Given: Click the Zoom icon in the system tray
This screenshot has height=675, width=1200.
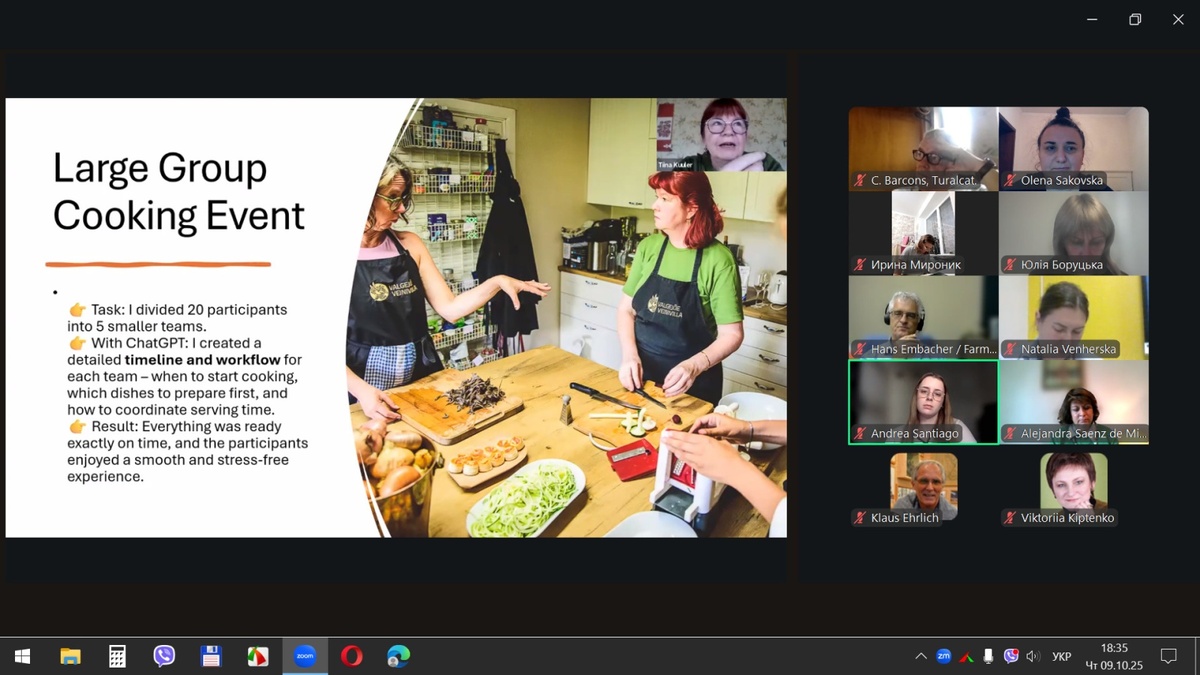Looking at the screenshot, I should coord(943,656).
